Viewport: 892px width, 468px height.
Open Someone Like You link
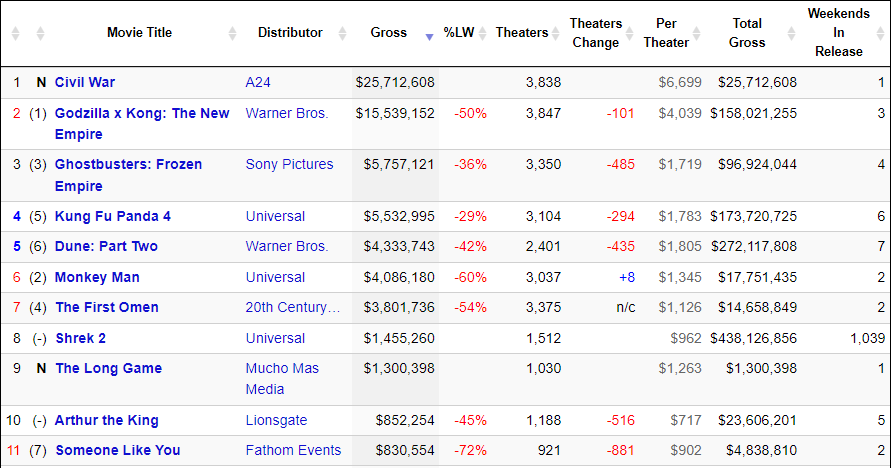point(118,450)
